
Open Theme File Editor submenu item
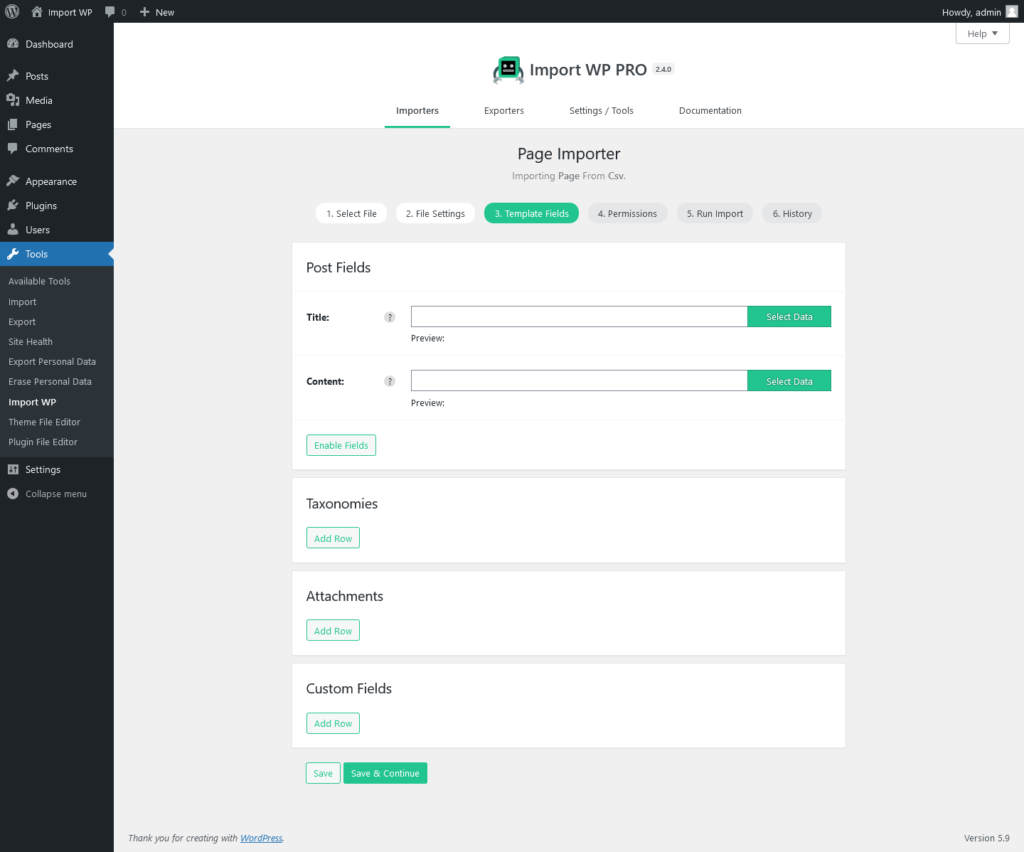click(44, 422)
